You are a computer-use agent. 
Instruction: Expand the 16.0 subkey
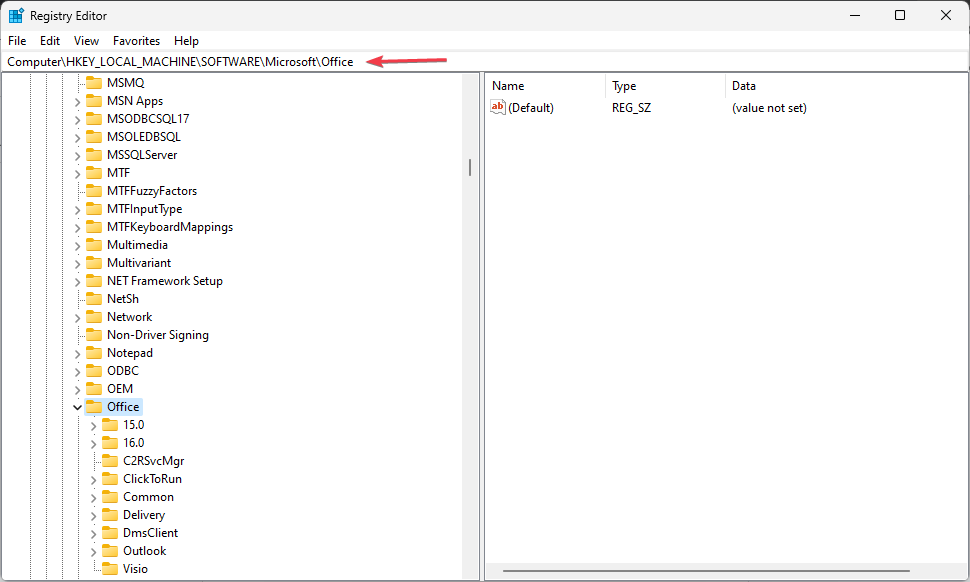[93, 443]
